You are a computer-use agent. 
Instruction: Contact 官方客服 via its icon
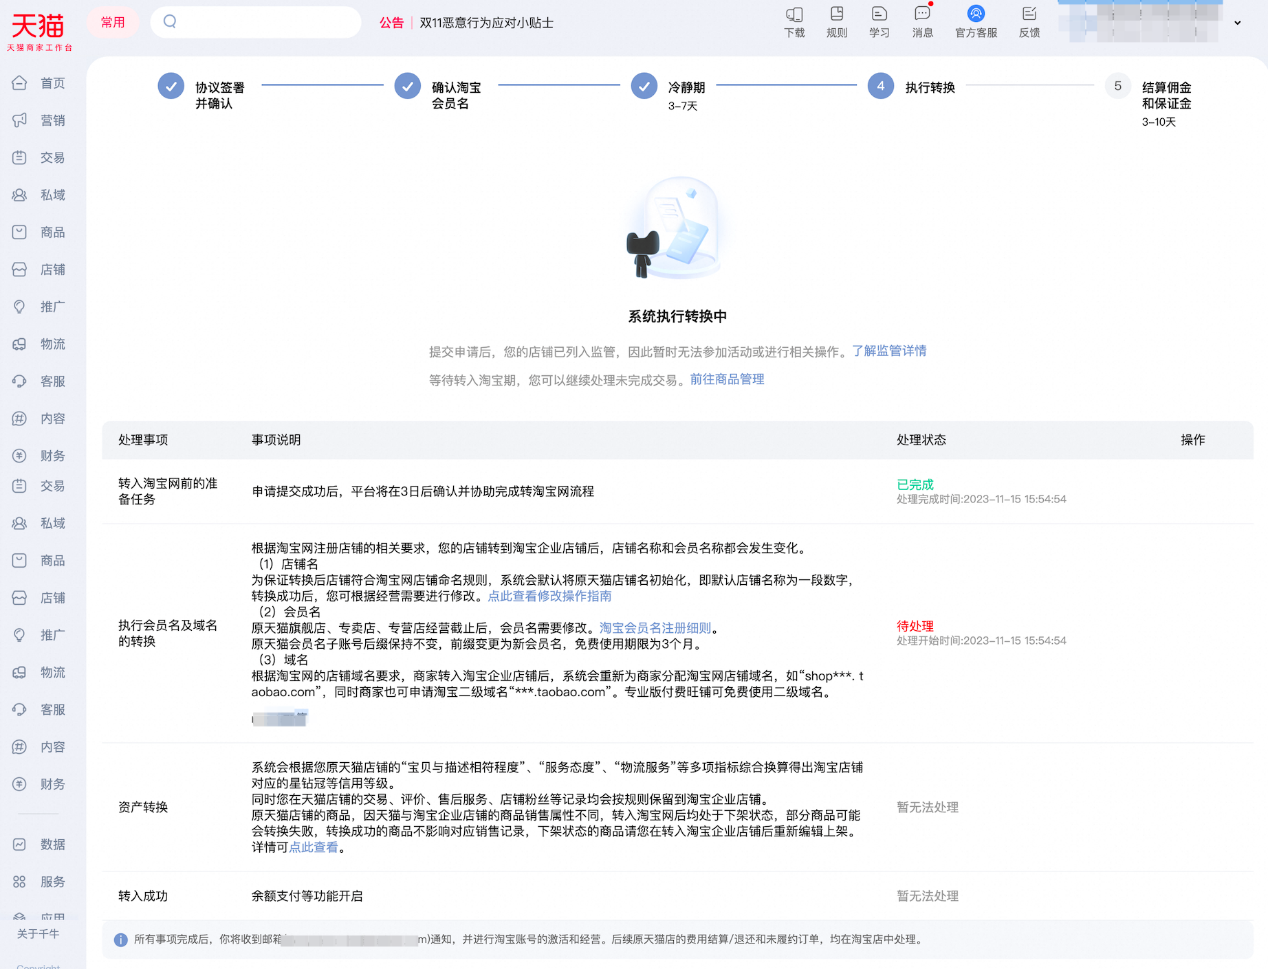975,20
